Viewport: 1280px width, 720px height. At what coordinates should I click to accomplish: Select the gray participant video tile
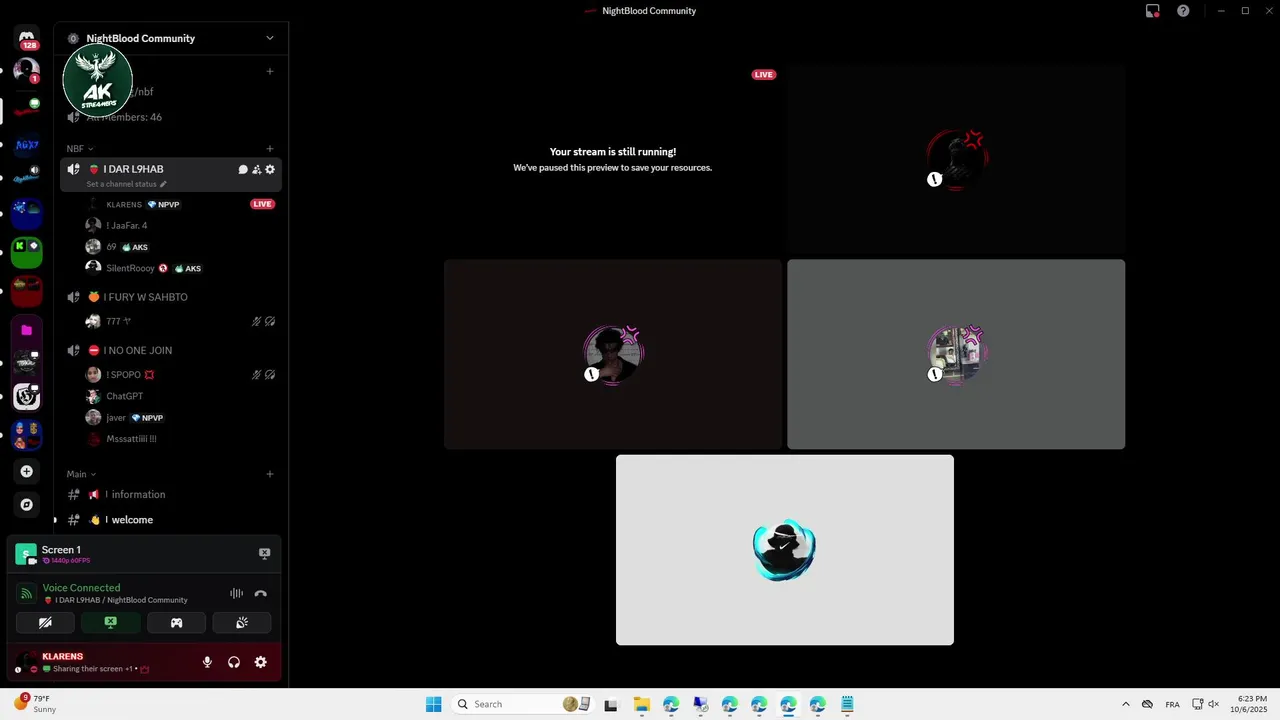pyautogui.click(x=956, y=354)
